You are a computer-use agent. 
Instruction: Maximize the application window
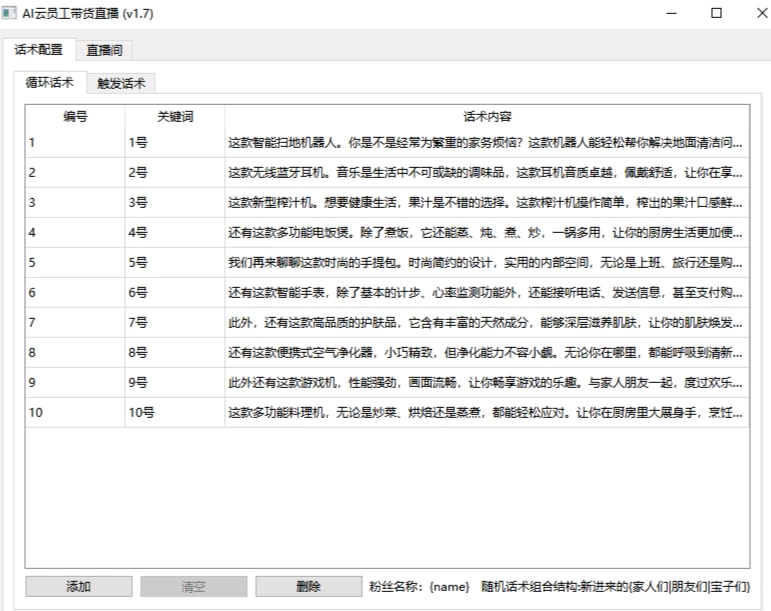pos(716,14)
